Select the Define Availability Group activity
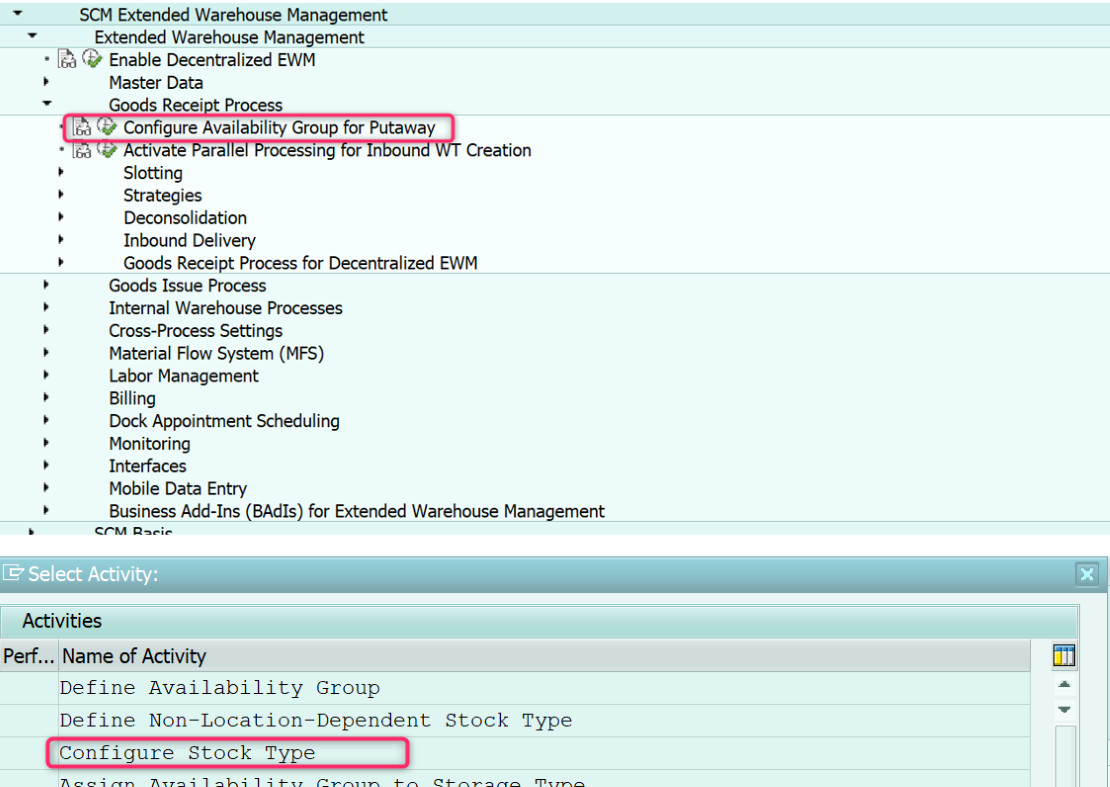This screenshot has width=1110, height=787. 219,688
